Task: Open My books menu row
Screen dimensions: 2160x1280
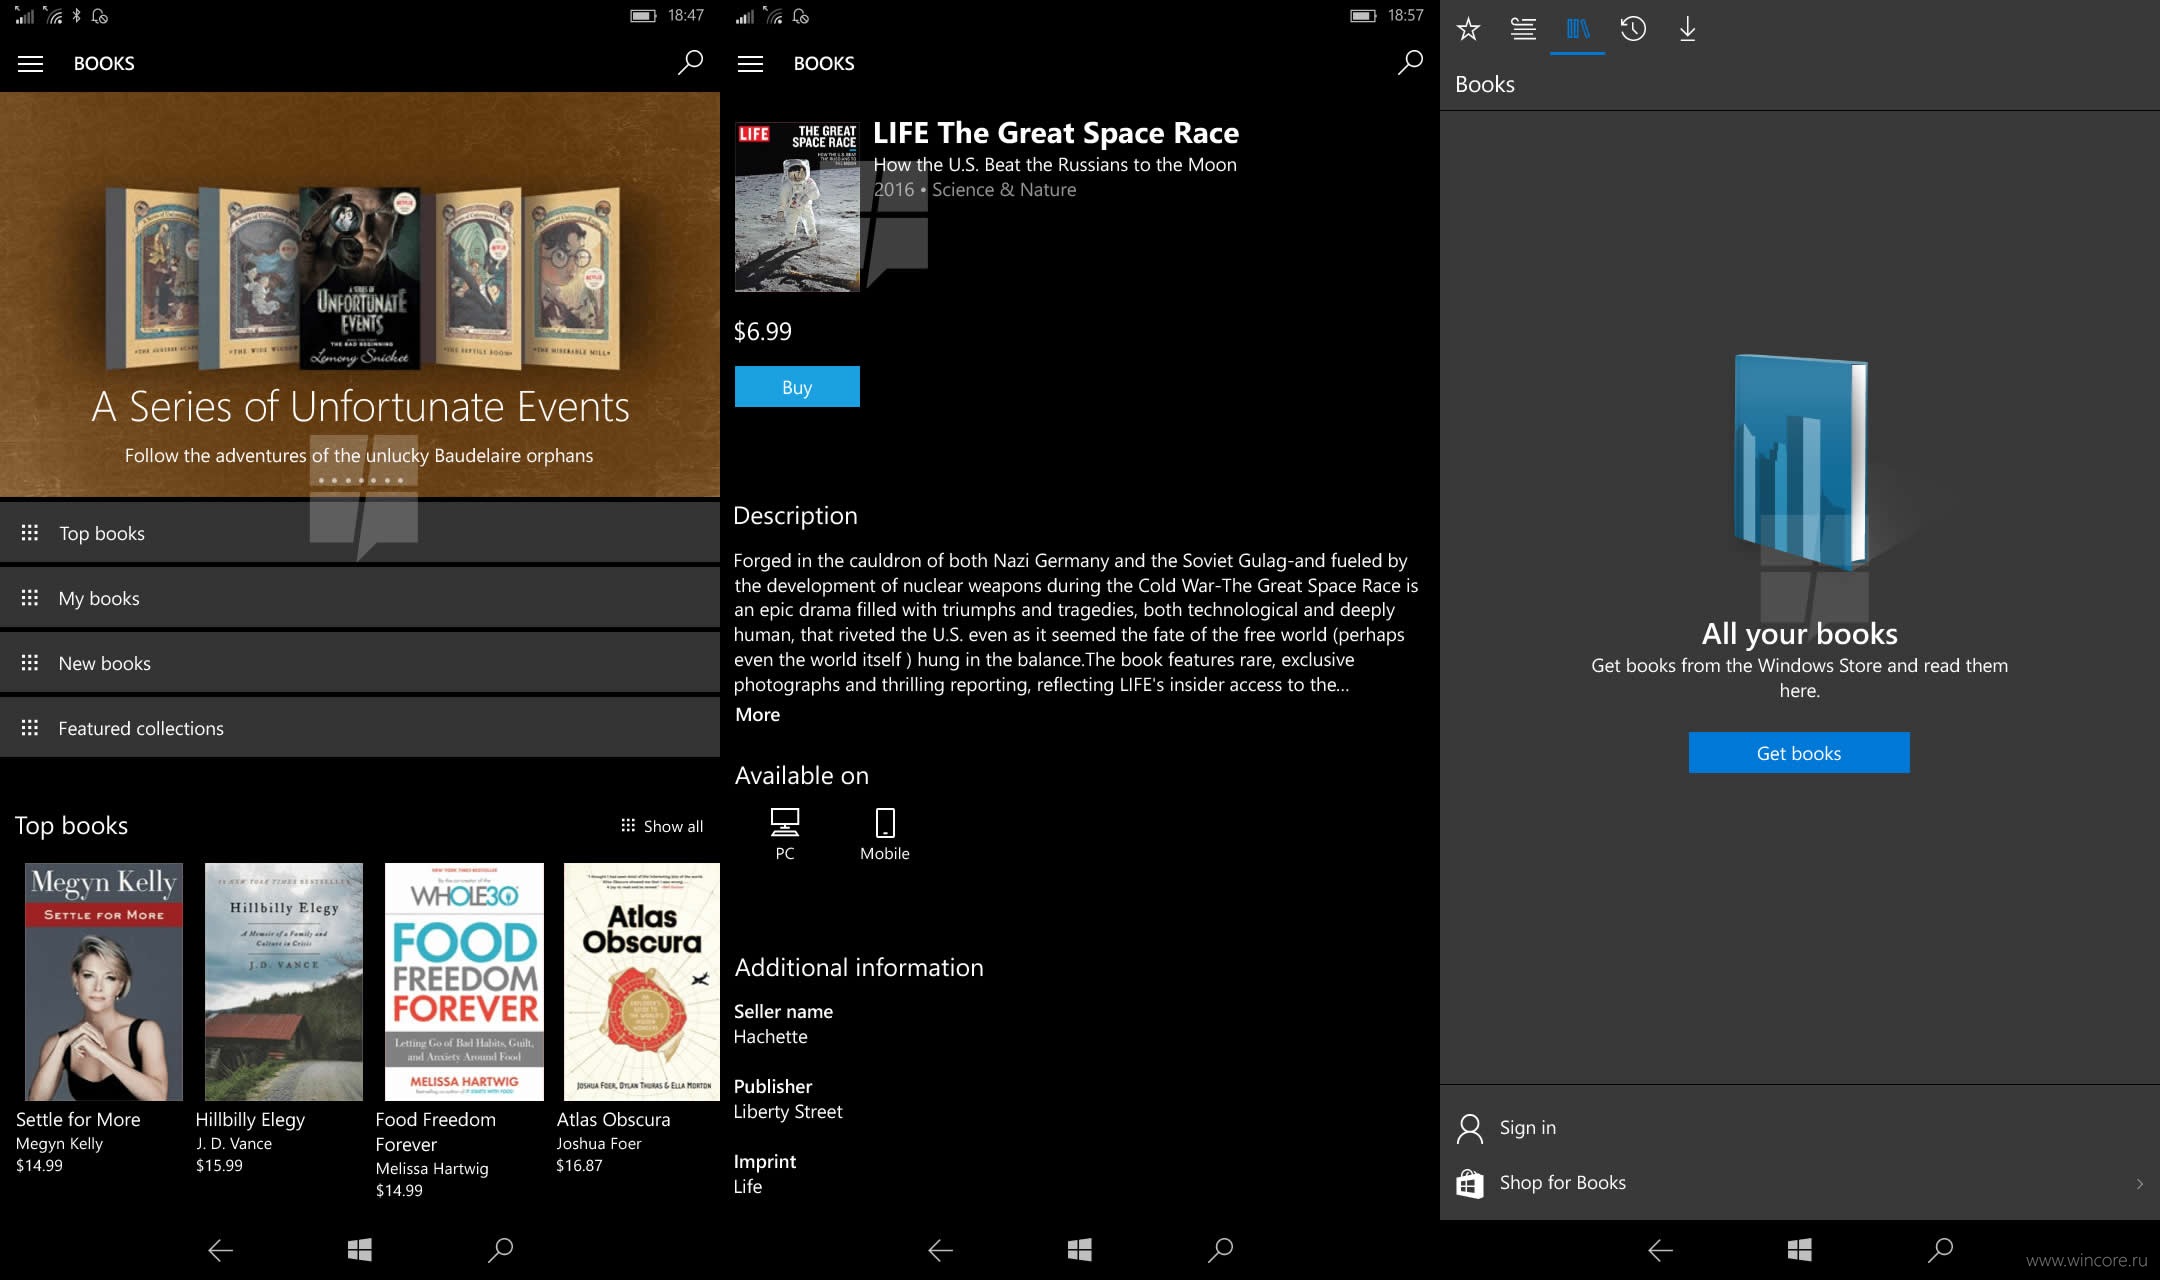Action: [x=360, y=598]
